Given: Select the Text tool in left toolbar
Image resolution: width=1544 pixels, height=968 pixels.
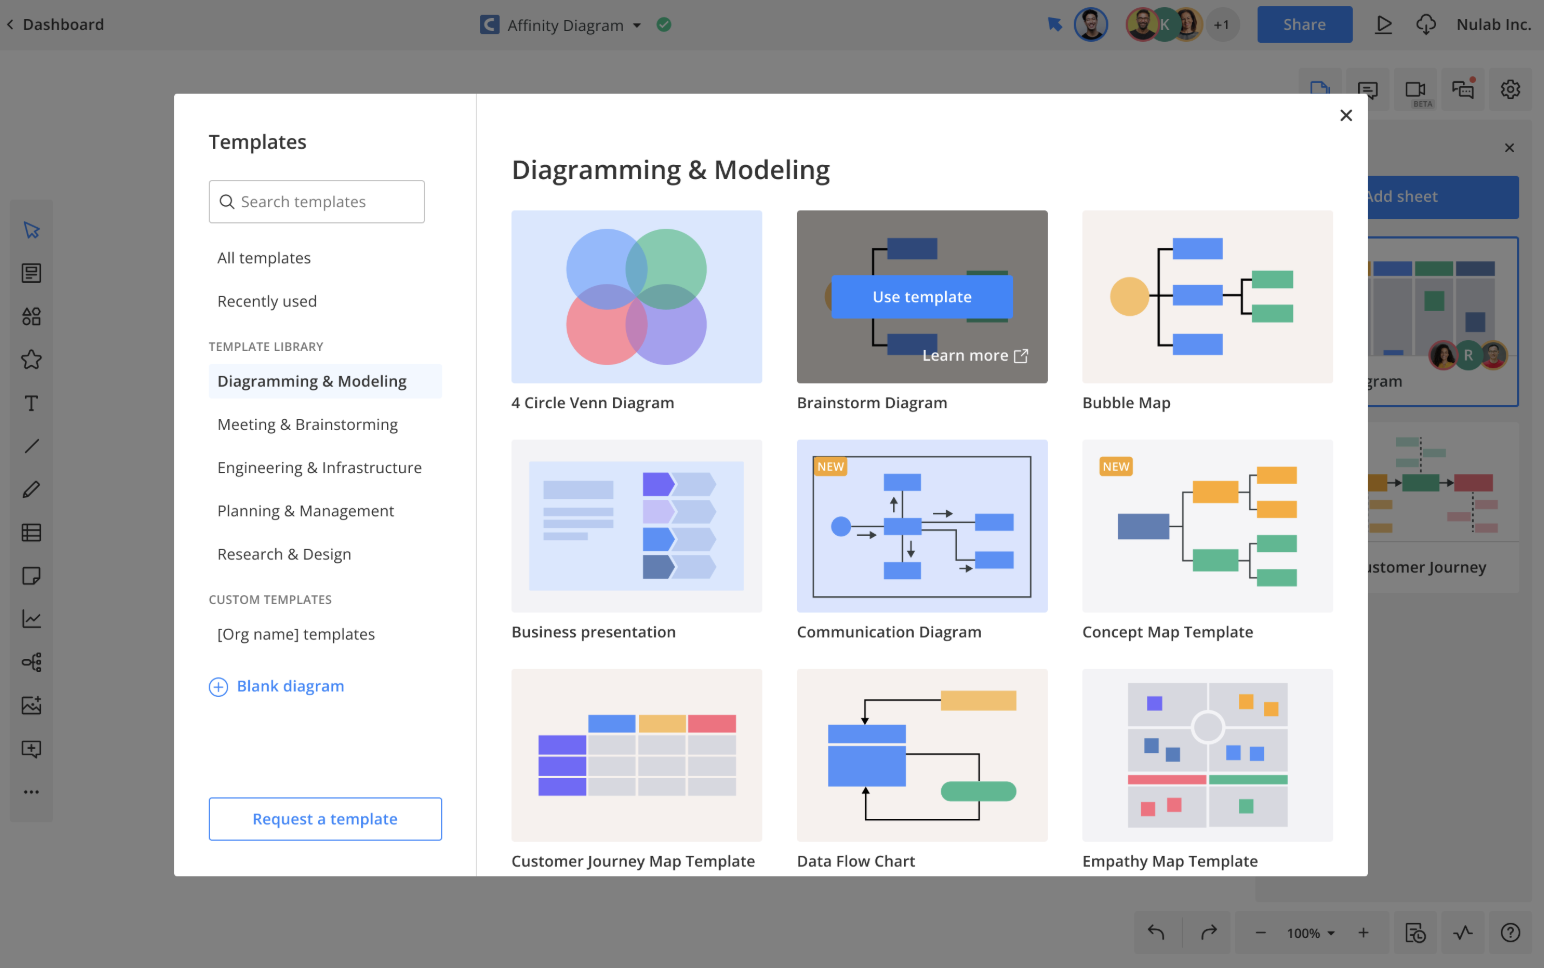Looking at the screenshot, I should click(x=31, y=403).
